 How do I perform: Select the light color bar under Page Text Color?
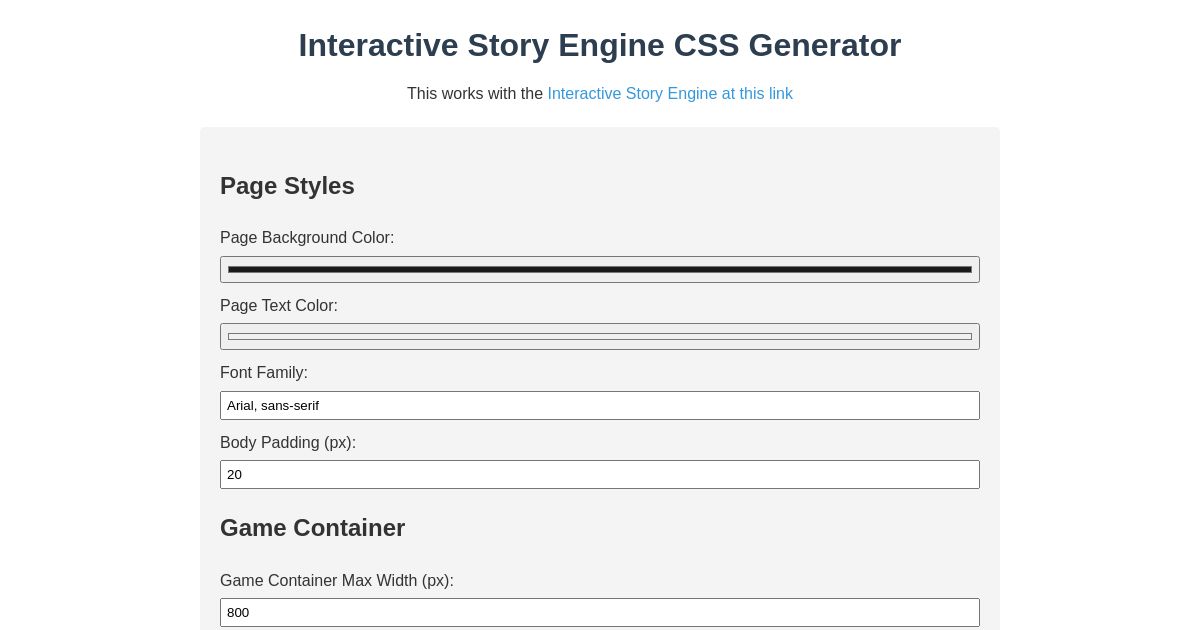(600, 336)
